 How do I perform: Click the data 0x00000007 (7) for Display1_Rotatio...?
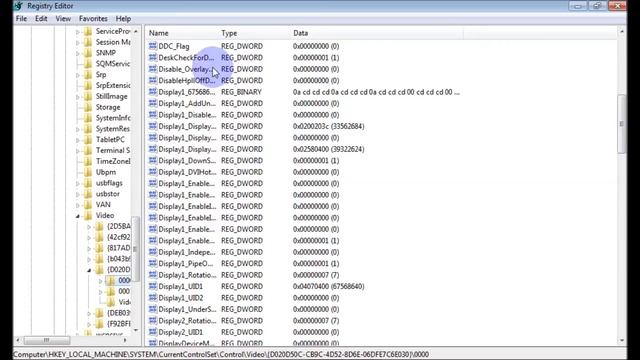pos(316,275)
